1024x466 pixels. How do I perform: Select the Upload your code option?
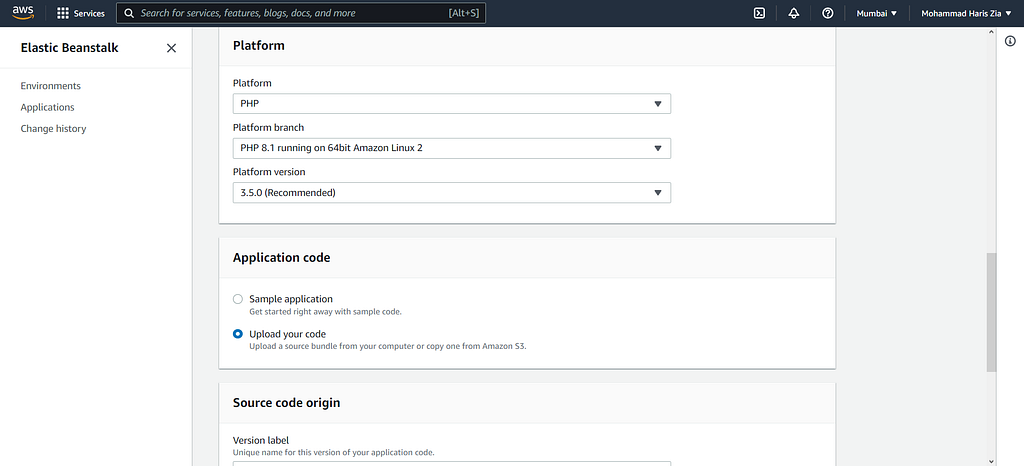coord(238,334)
